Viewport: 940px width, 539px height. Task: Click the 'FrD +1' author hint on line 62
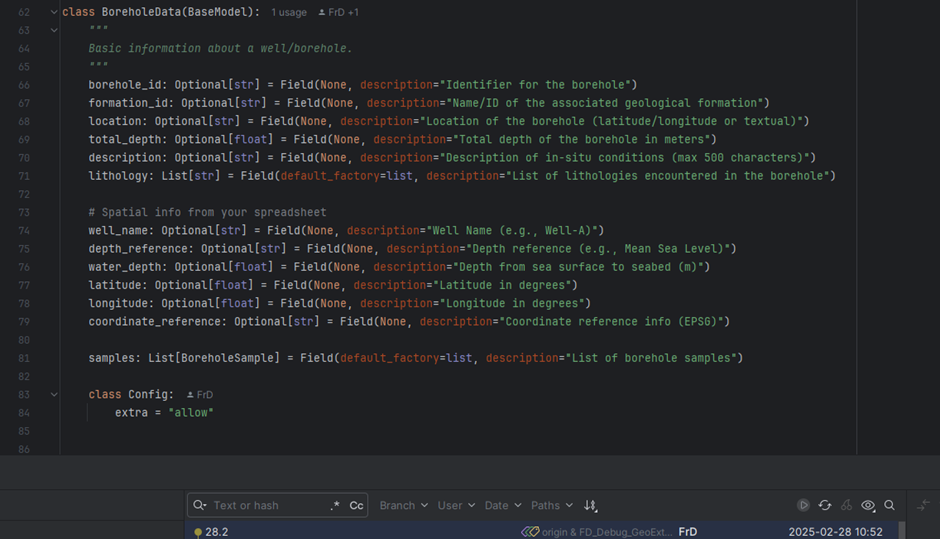click(339, 13)
